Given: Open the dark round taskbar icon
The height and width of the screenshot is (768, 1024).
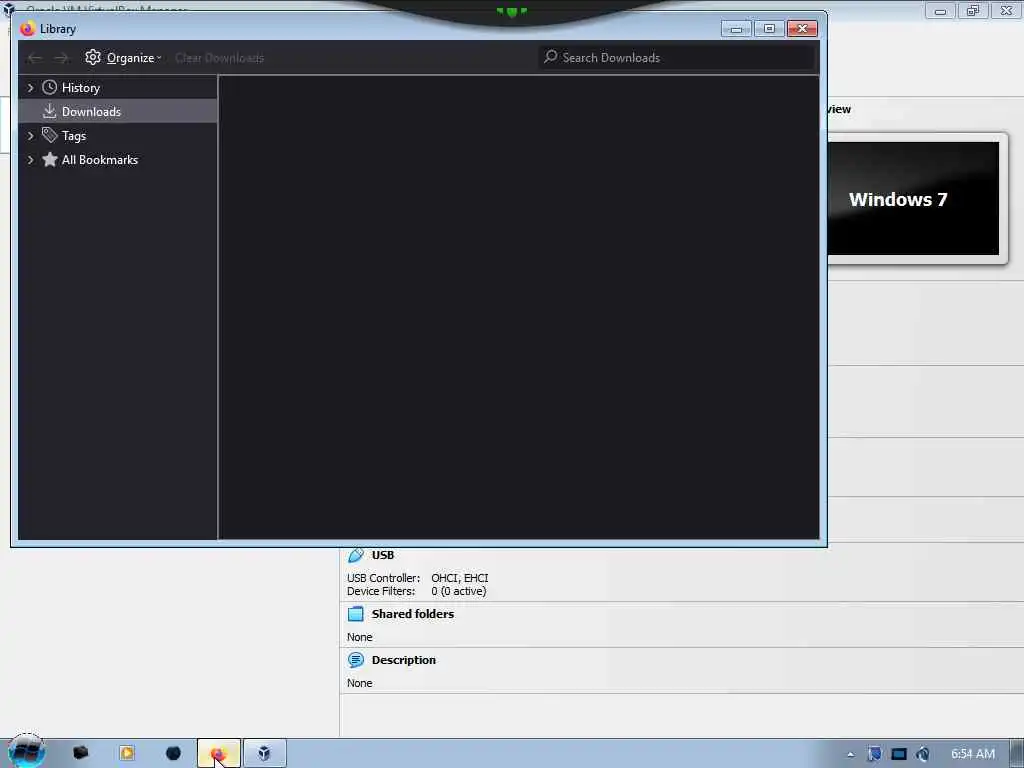Looking at the screenshot, I should tap(173, 753).
